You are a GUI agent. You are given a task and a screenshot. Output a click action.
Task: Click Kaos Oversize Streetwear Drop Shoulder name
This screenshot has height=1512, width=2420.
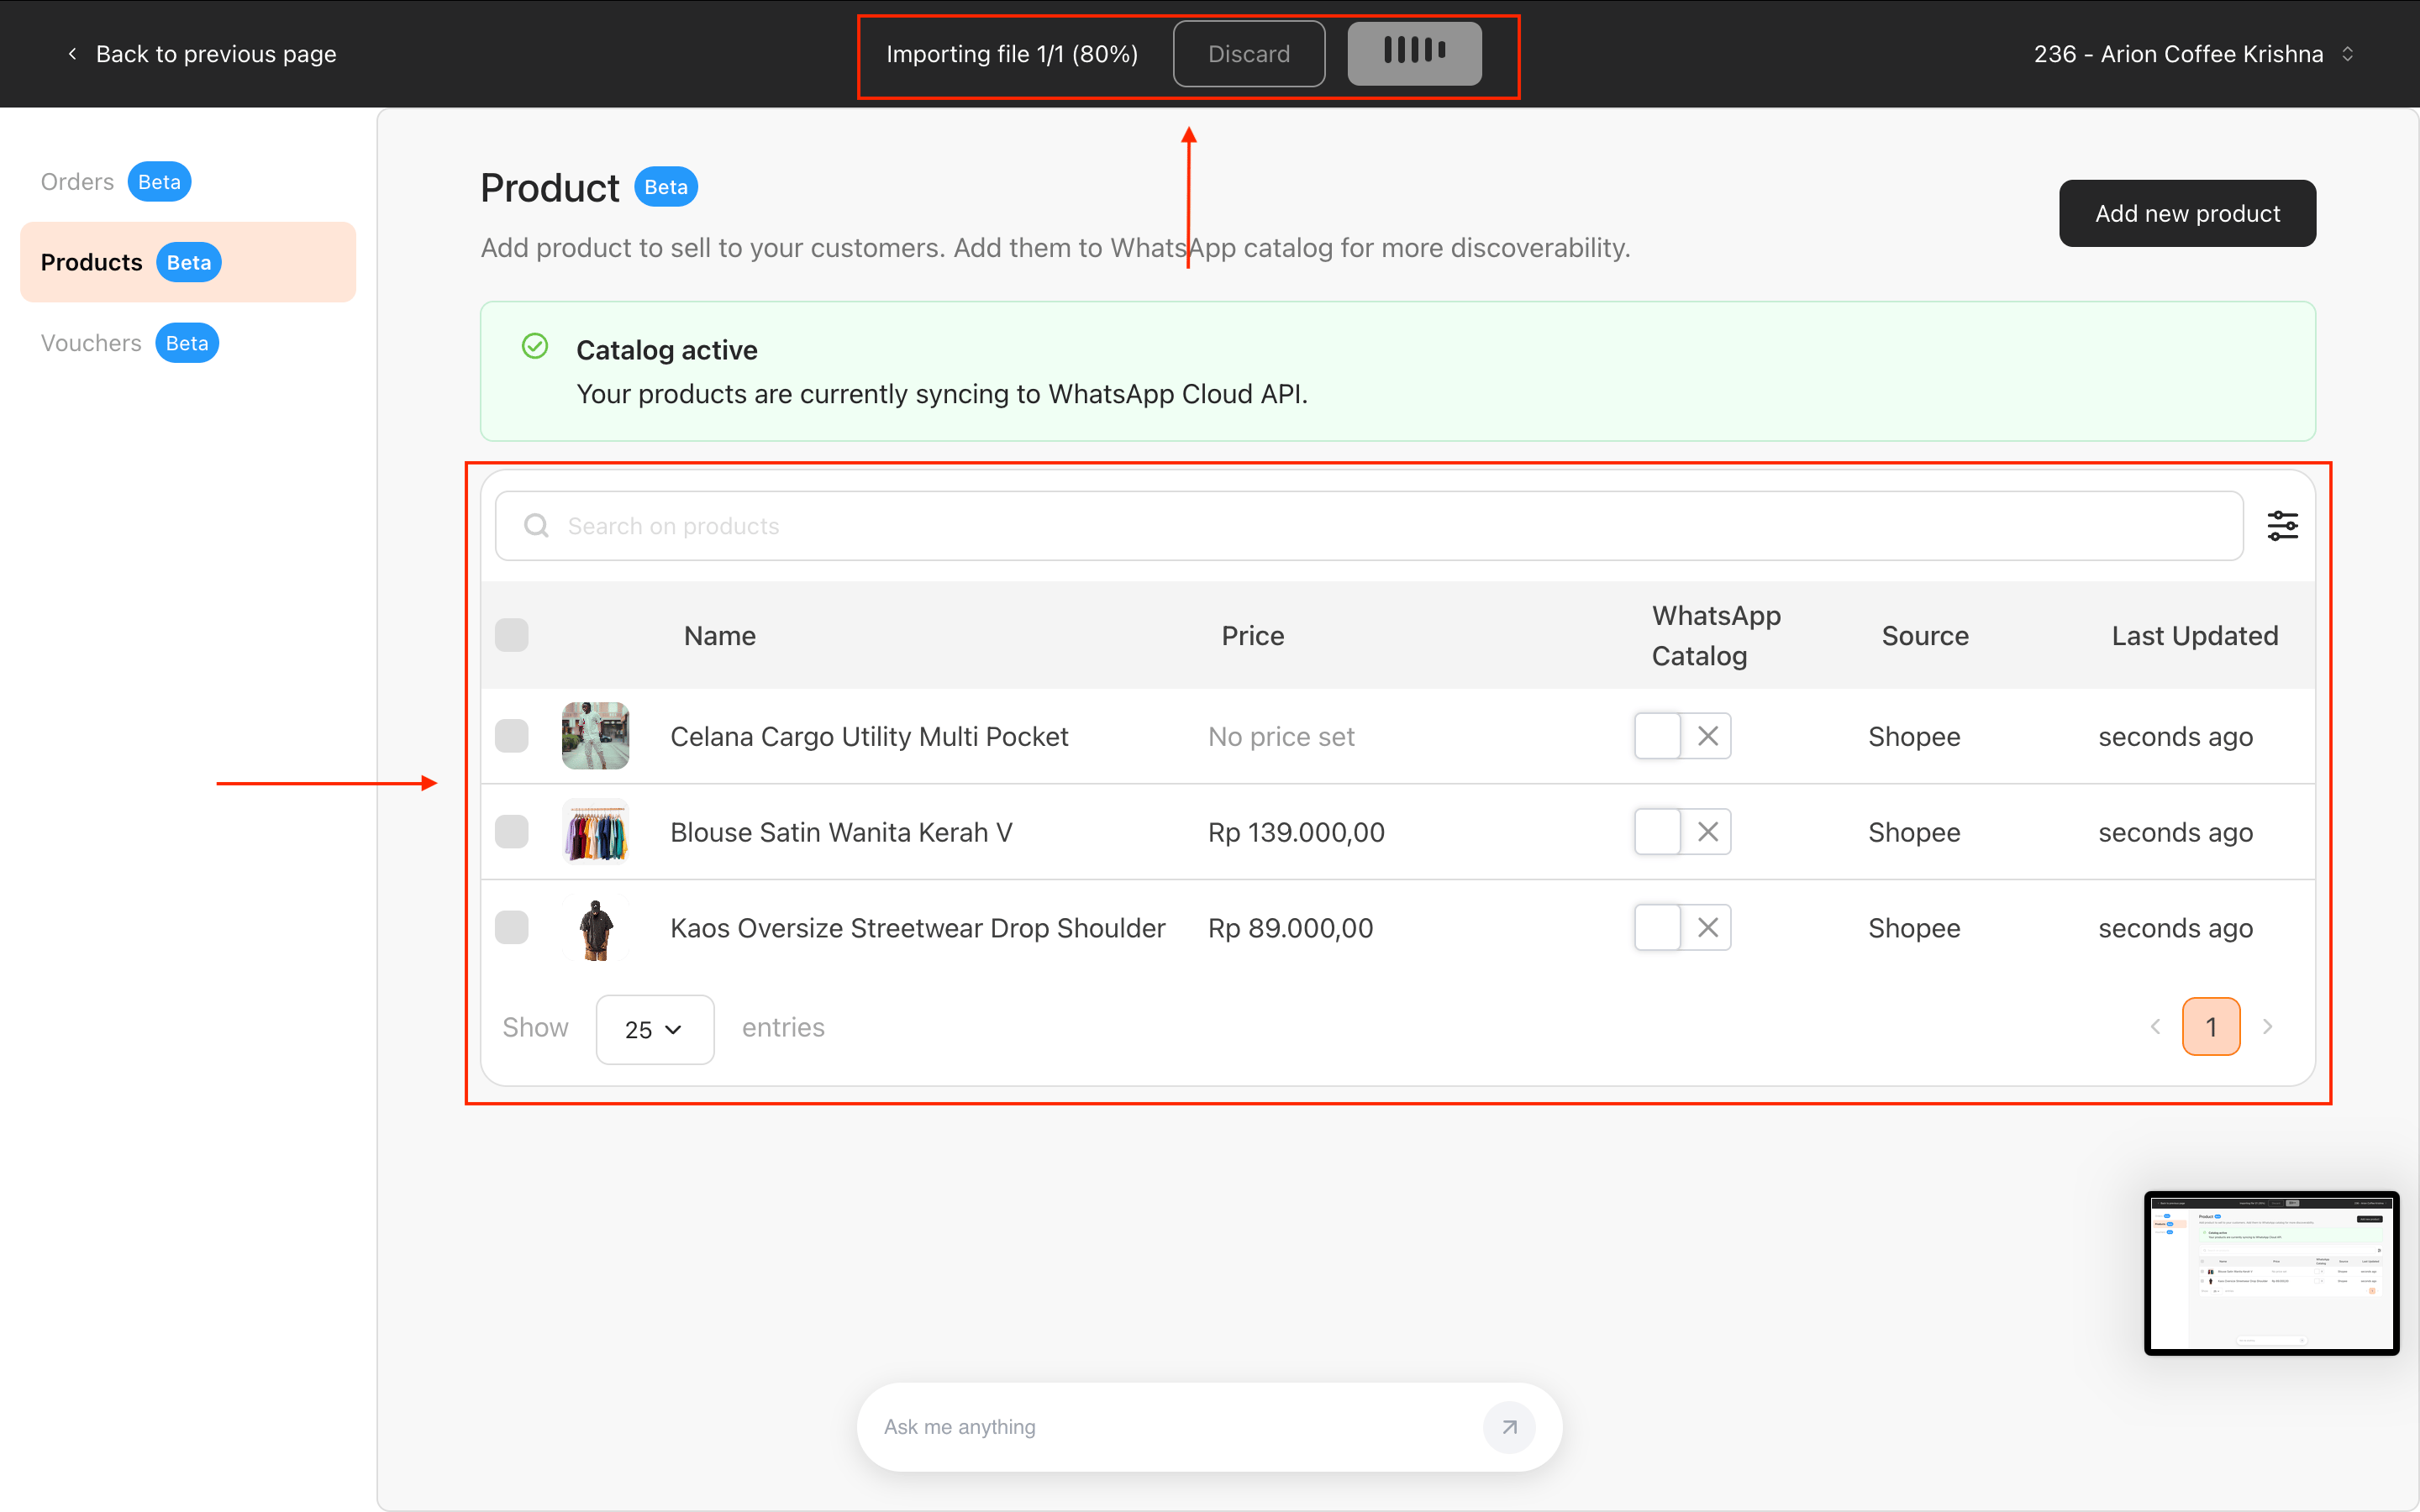click(x=918, y=929)
